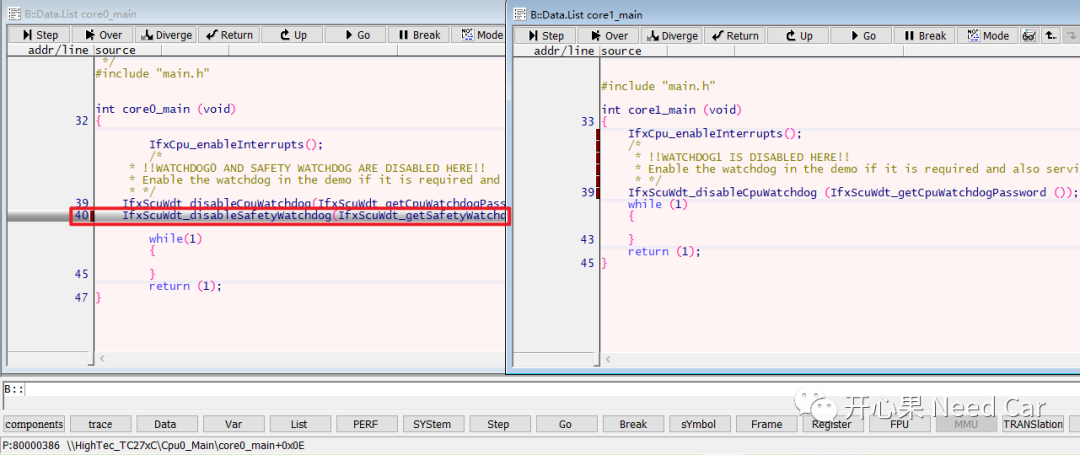Click Step in the core0_main window
The height and width of the screenshot is (455, 1080).
click(39, 35)
